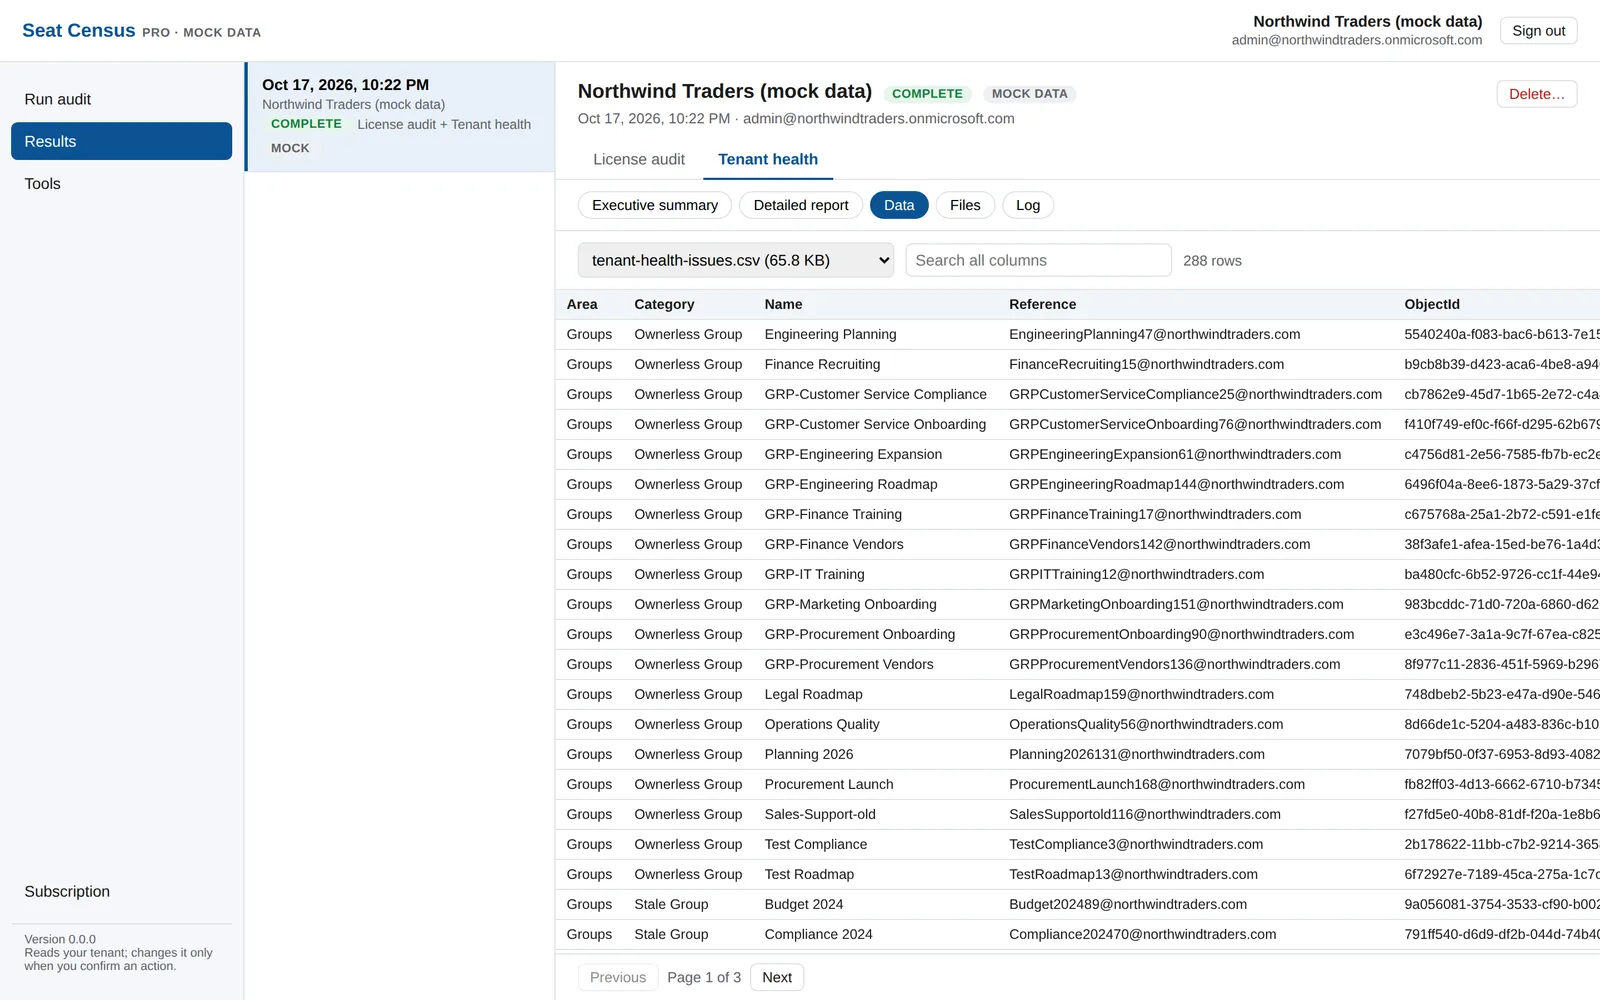Screen dimensions: 1600x1000
Task: Click the ObjectId column header
Action: [1432, 304]
